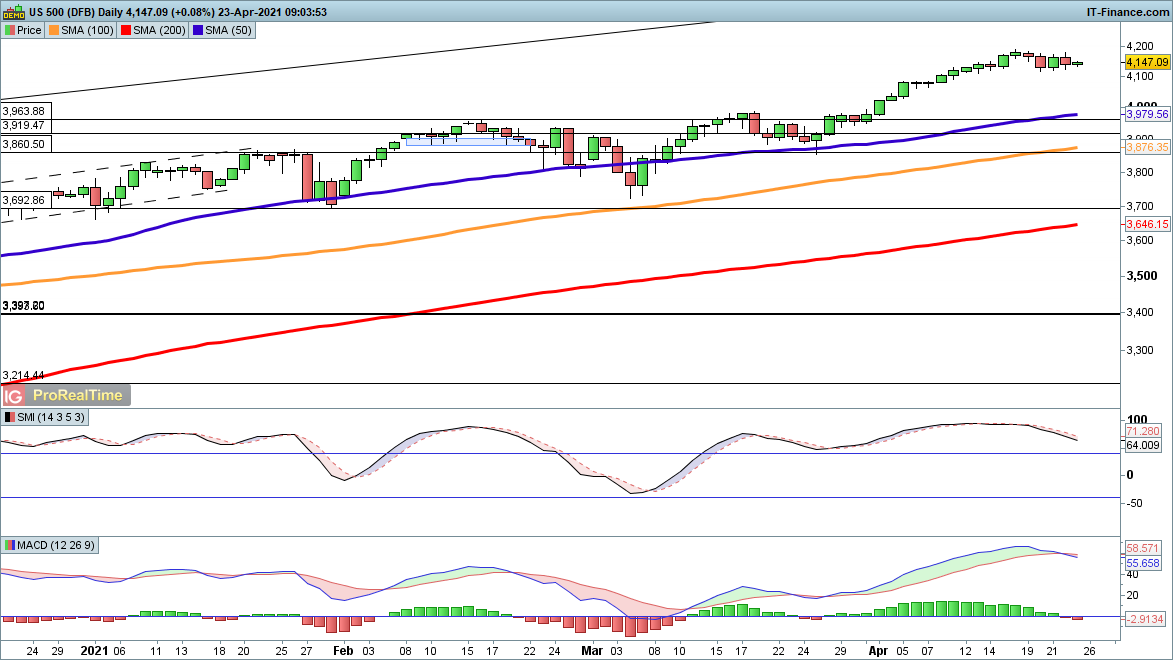Click the SMI indicator color icon
This screenshot has height=660, width=1173.
click(10, 416)
